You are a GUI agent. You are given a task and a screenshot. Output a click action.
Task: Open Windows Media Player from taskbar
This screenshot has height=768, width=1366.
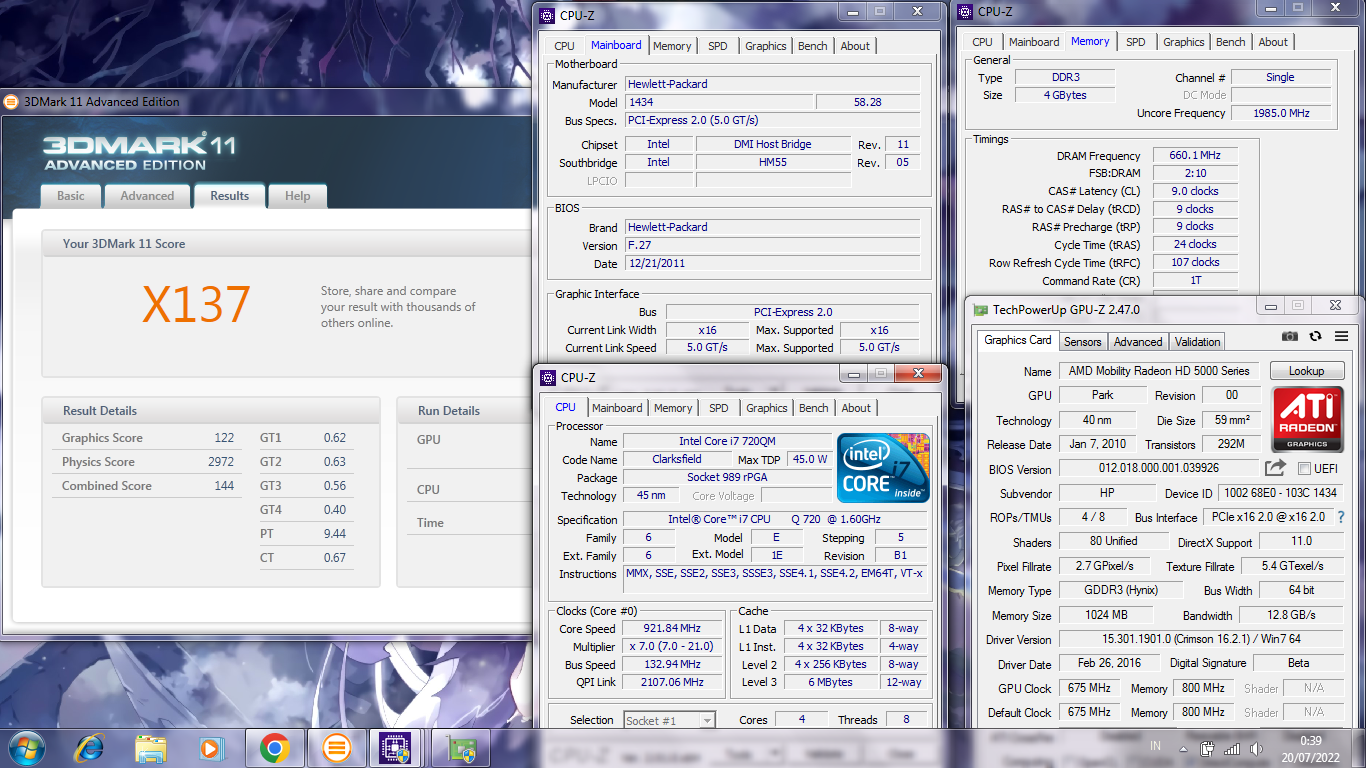click(211, 747)
